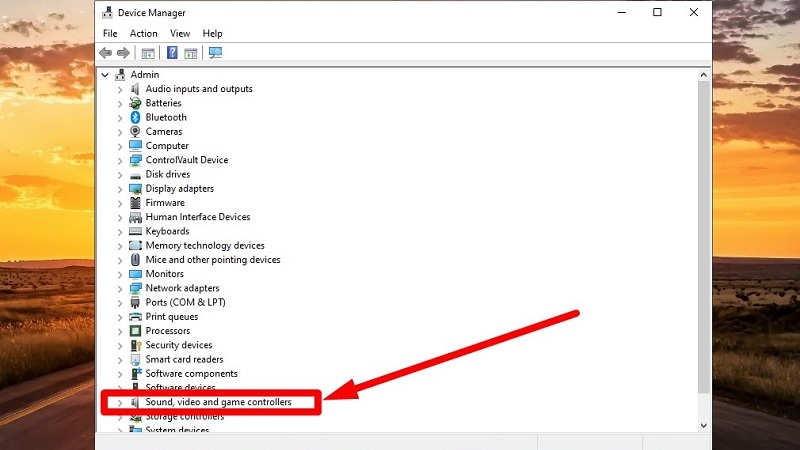Click the Processors category icon

[x=135, y=331]
